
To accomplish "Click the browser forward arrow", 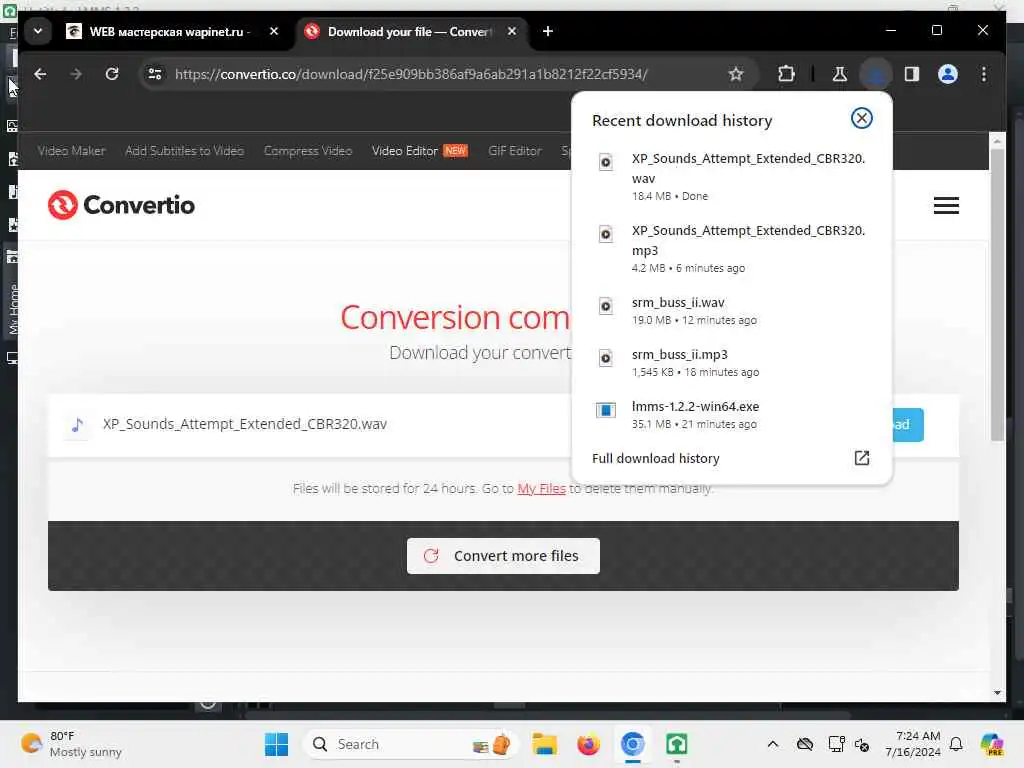I will [76, 74].
